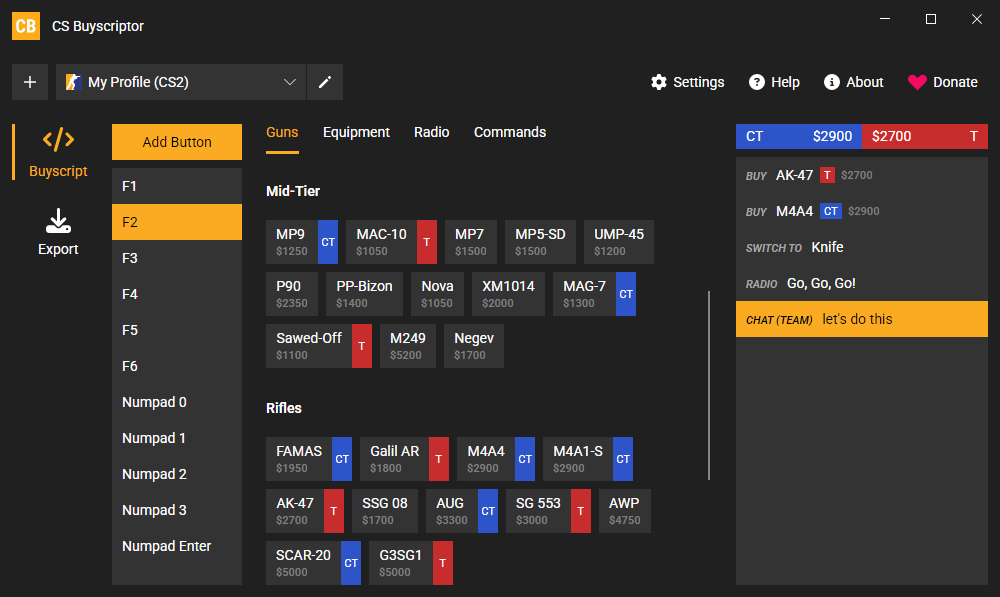Select the Numpad Enter binding

tap(177, 547)
